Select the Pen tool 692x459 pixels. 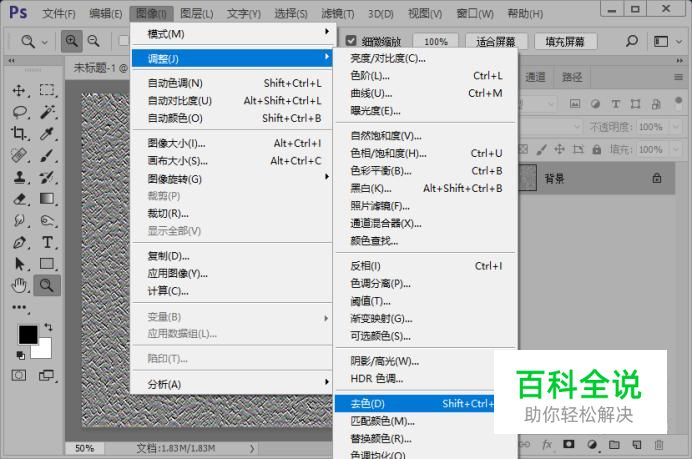tap(19, 242)
